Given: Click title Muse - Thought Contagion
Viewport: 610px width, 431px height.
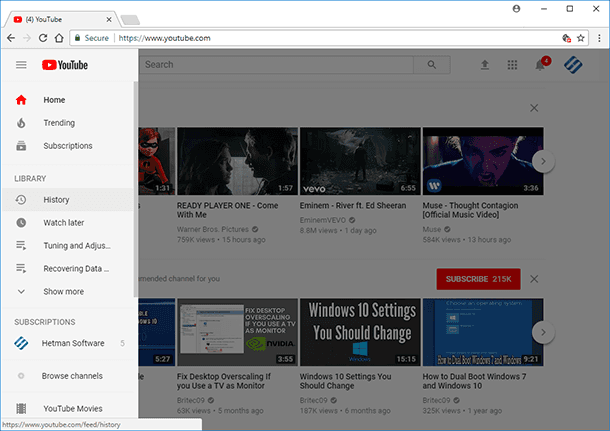Looking at the screenshot, I should coord(470,210).
